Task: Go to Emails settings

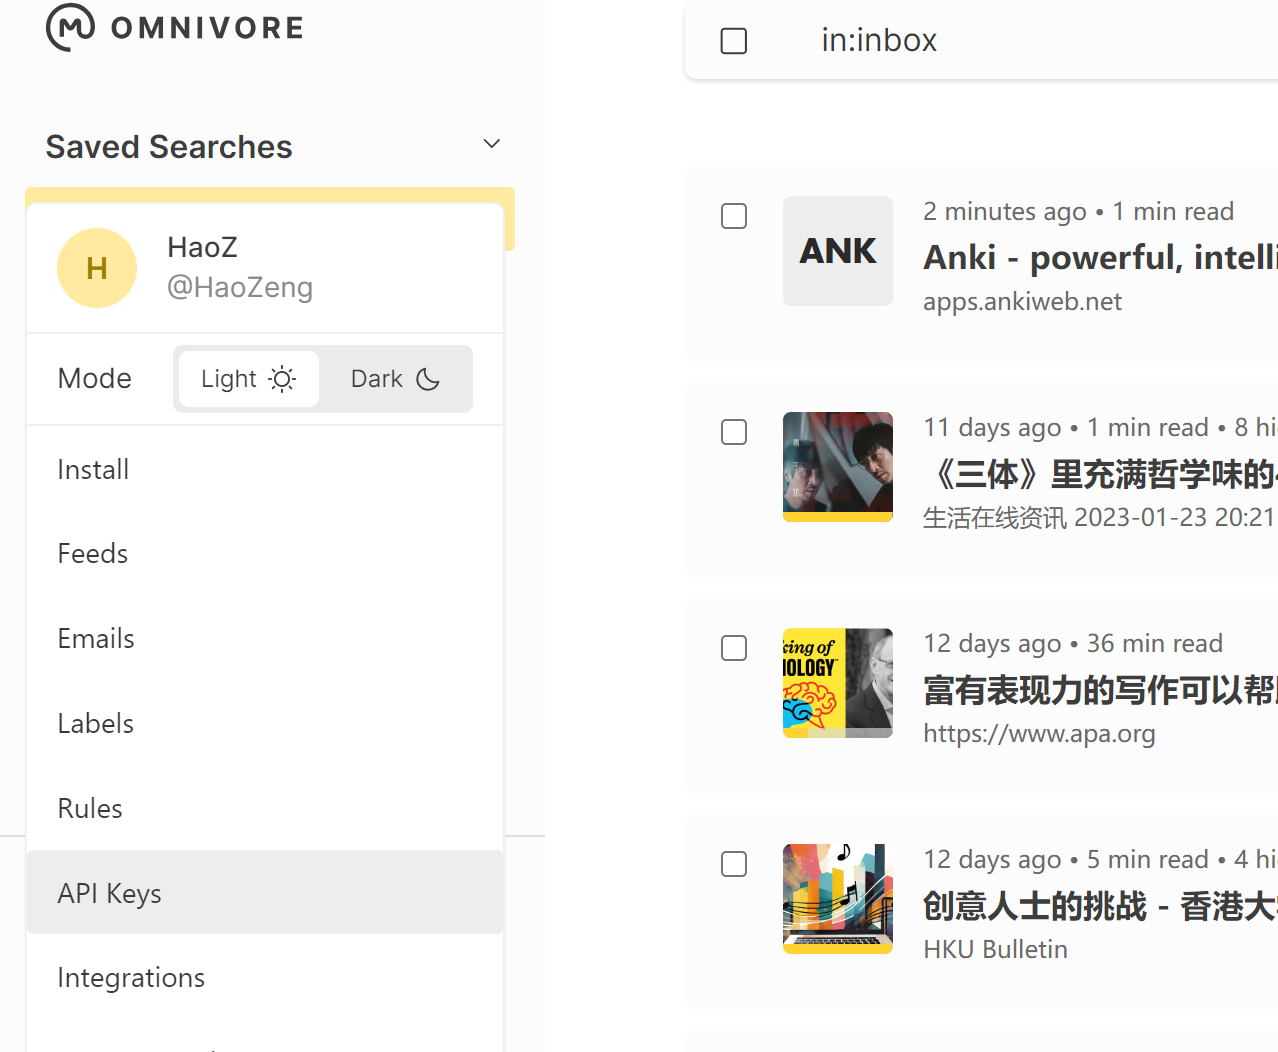Action: 96,639
